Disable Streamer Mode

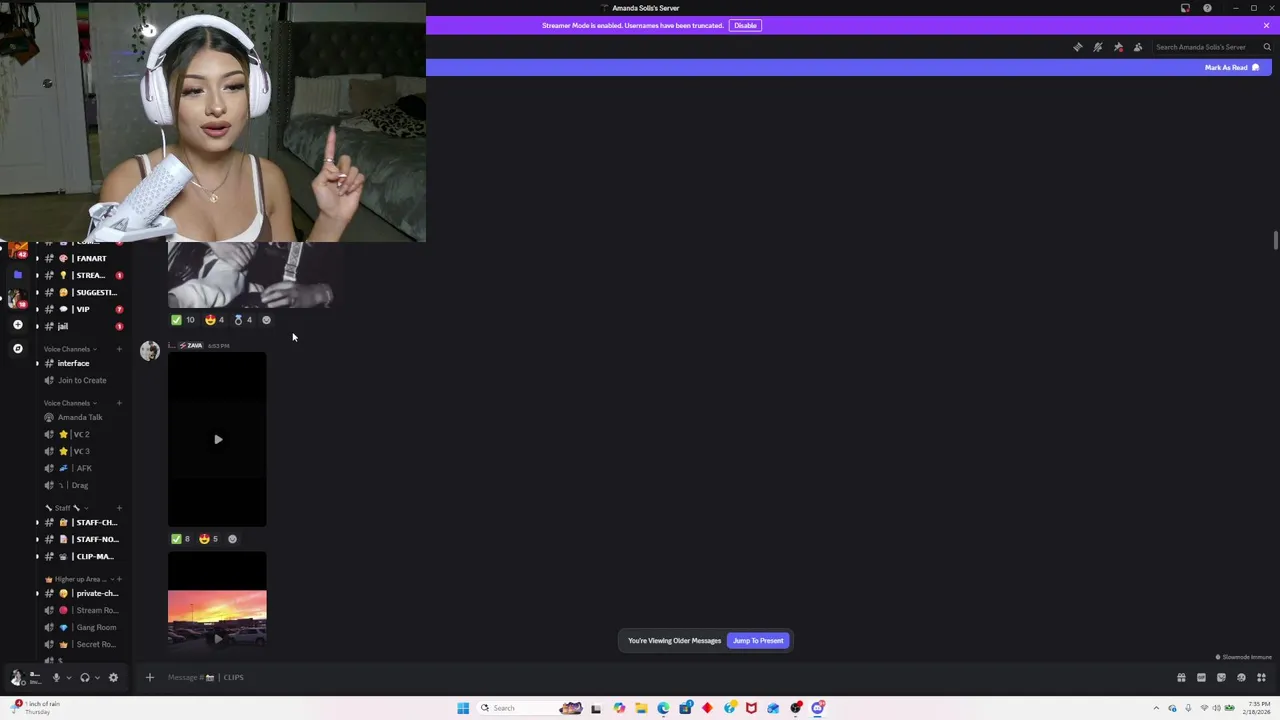point(745,25)
